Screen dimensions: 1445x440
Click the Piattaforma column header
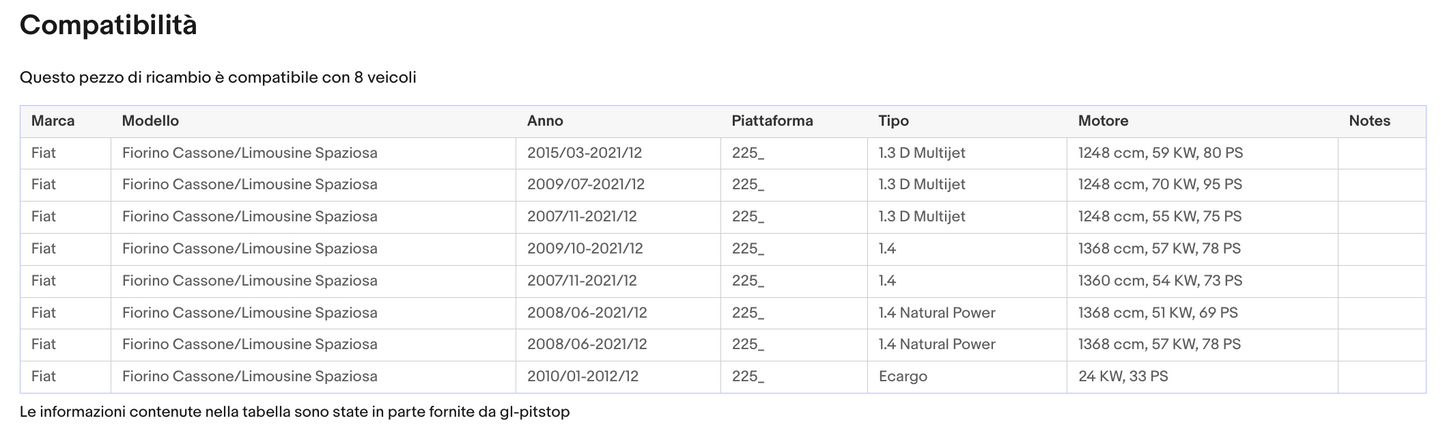click(772, 121)
